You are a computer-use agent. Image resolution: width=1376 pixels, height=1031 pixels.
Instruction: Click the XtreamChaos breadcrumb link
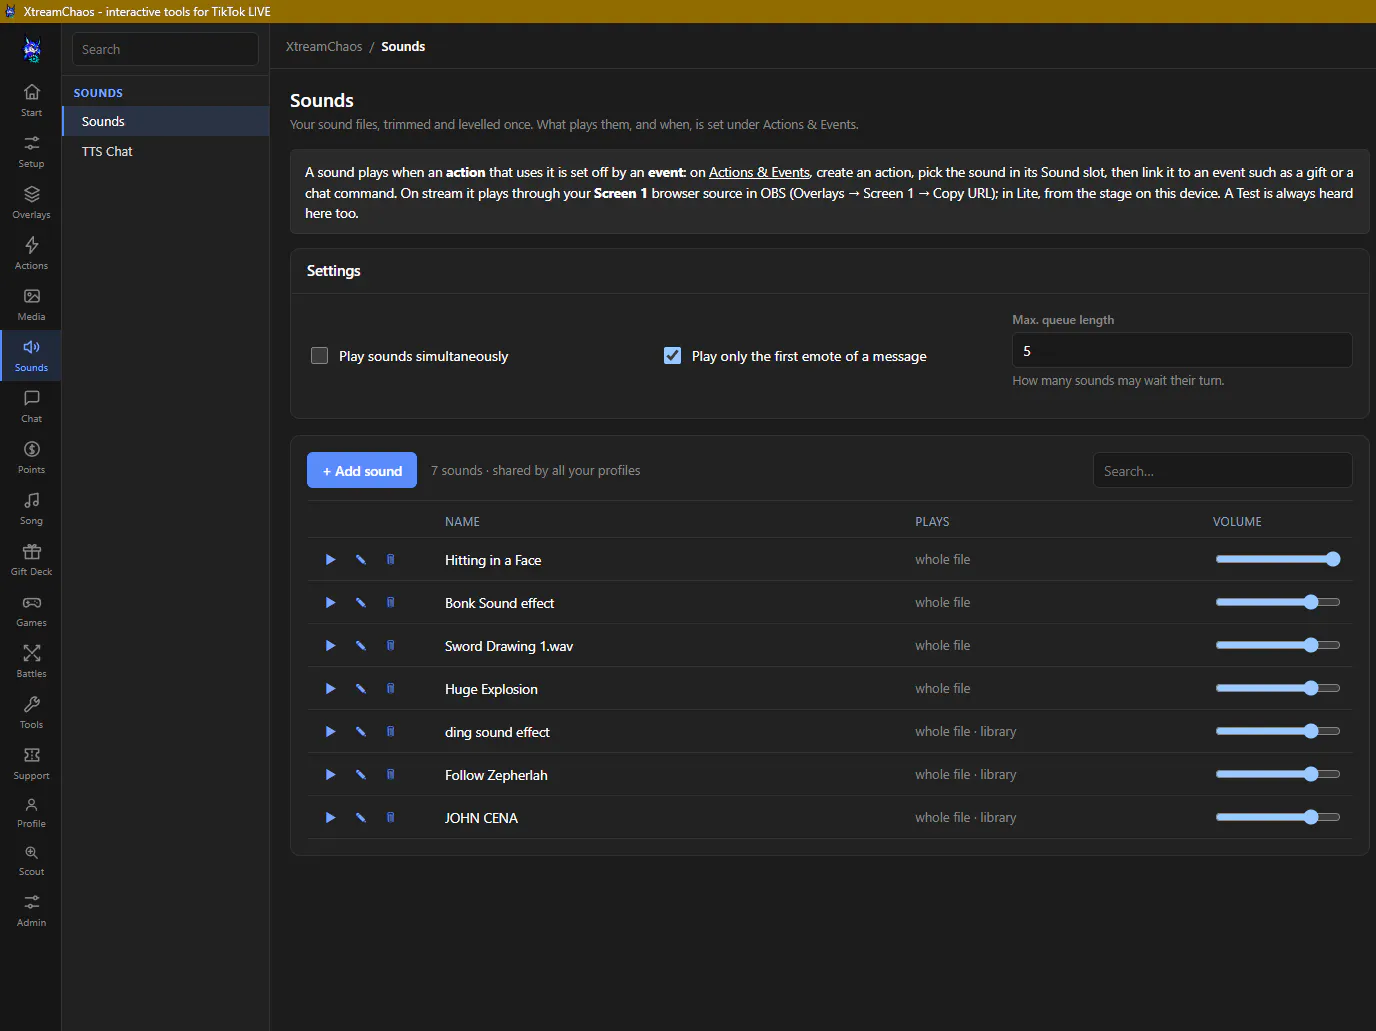coord(324,47)
